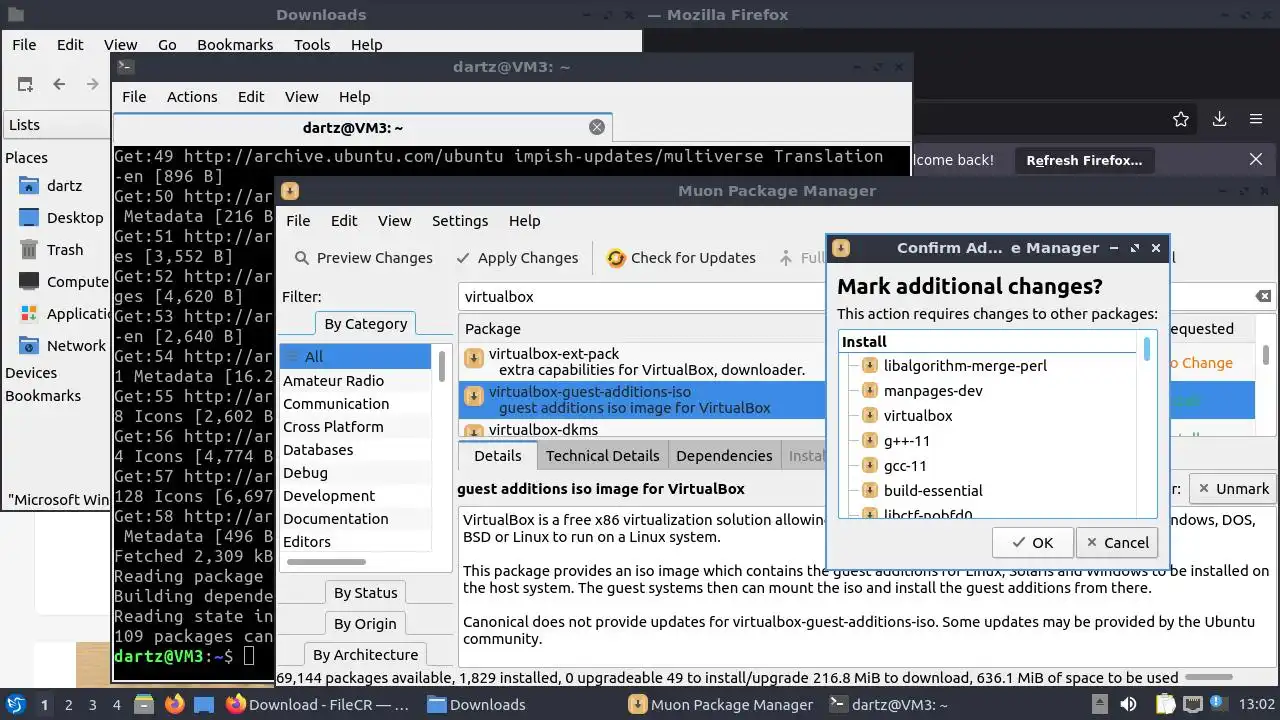1280x720 pixels.
Task: Open the Firefox downloads icon
Action: pyautogui.click(x=1219, y=119)
